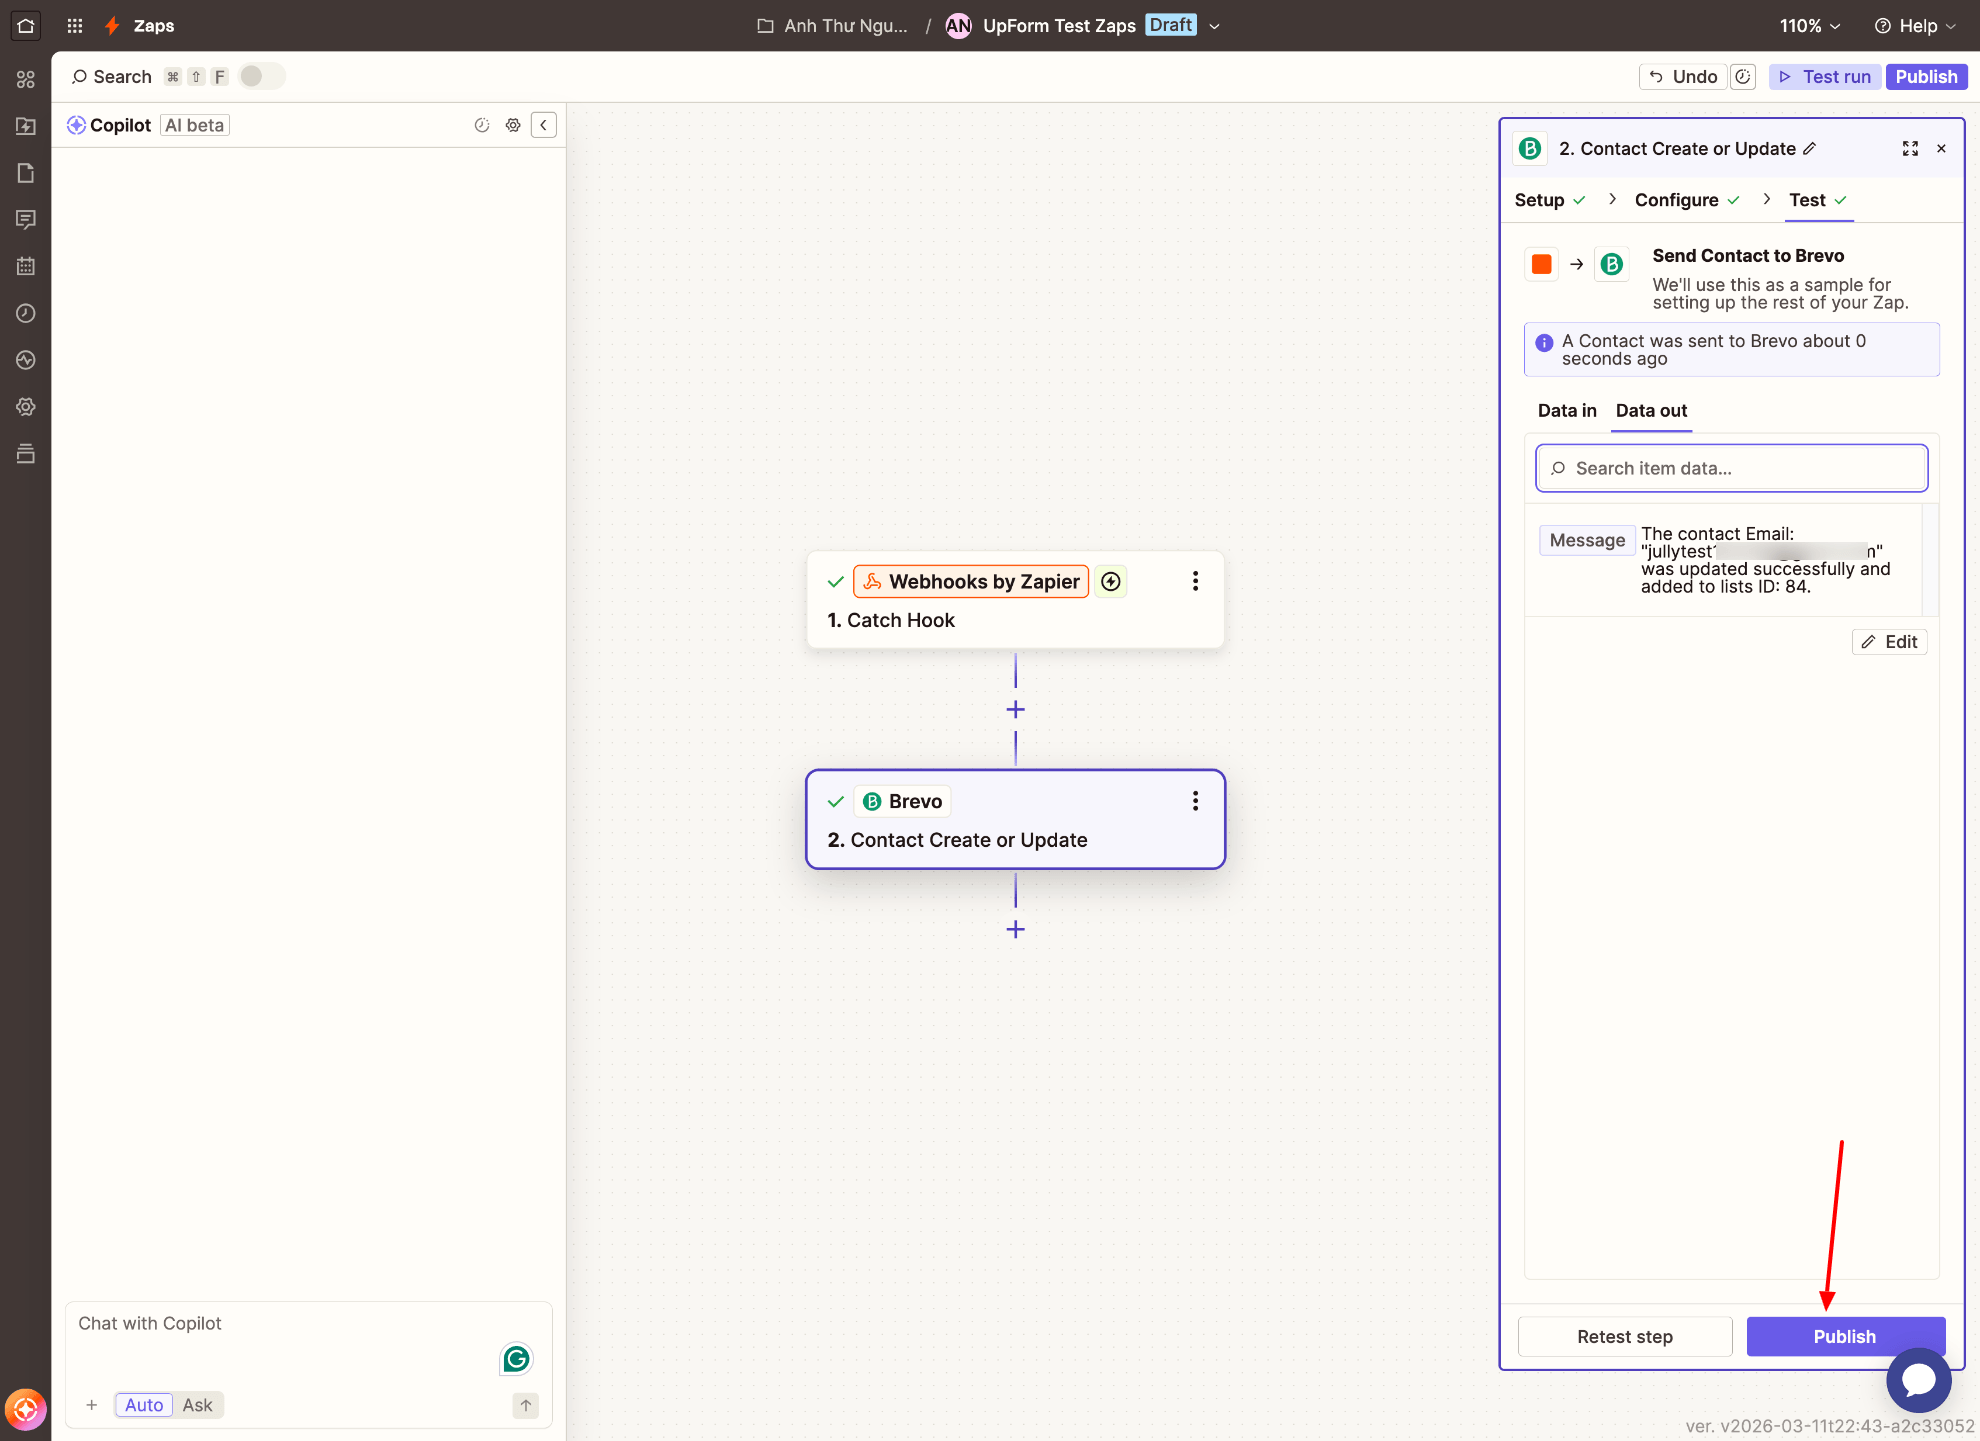
Task: Open the Anh Thư Ngu... folder breadcrumb
Action: (833, 26)
